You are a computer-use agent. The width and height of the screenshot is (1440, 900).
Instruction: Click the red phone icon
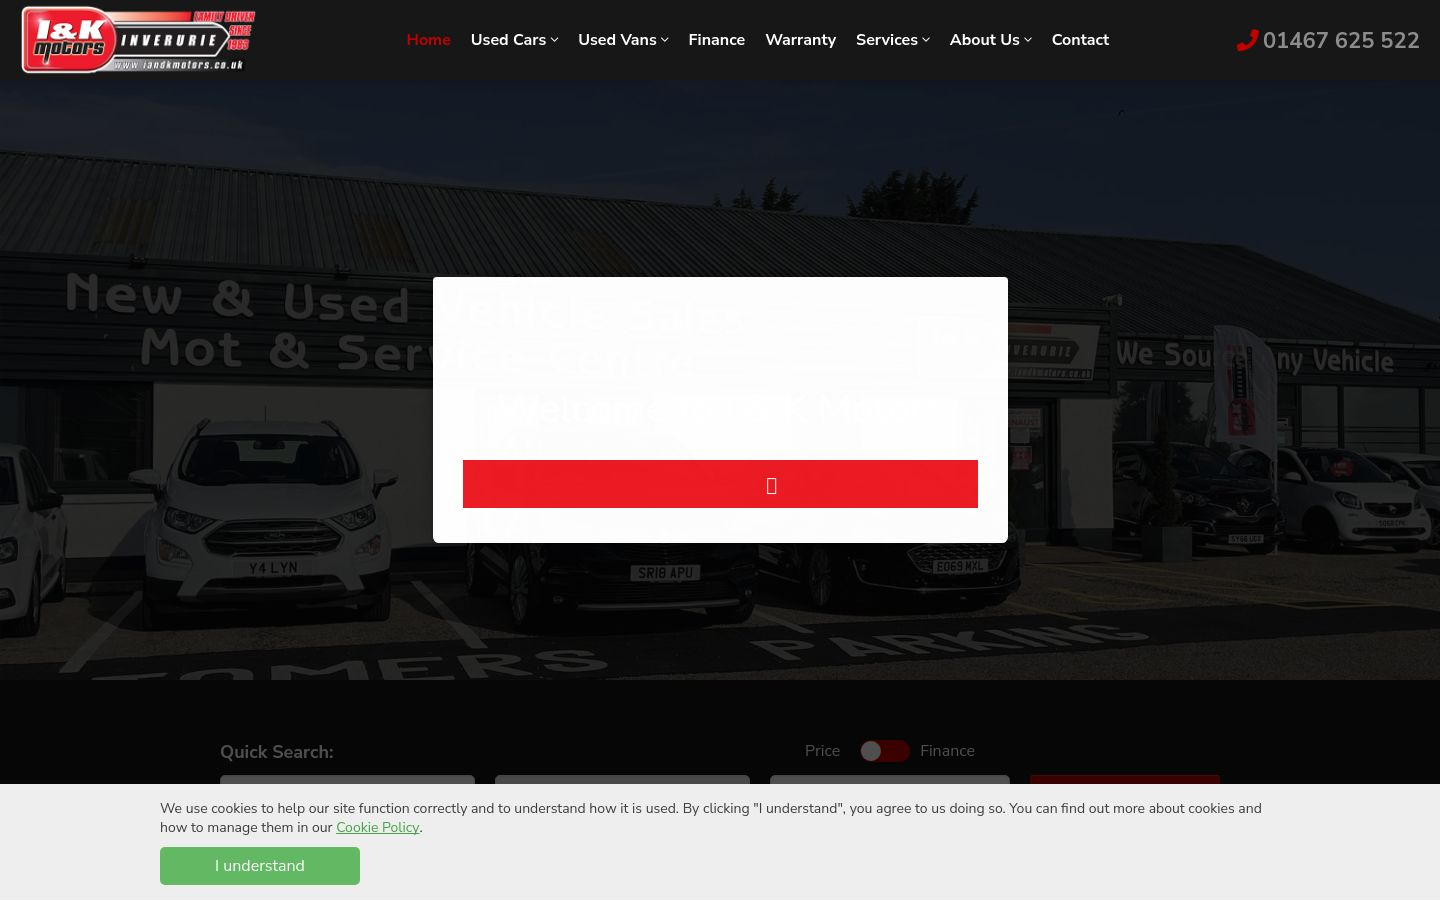(1247, 40)
